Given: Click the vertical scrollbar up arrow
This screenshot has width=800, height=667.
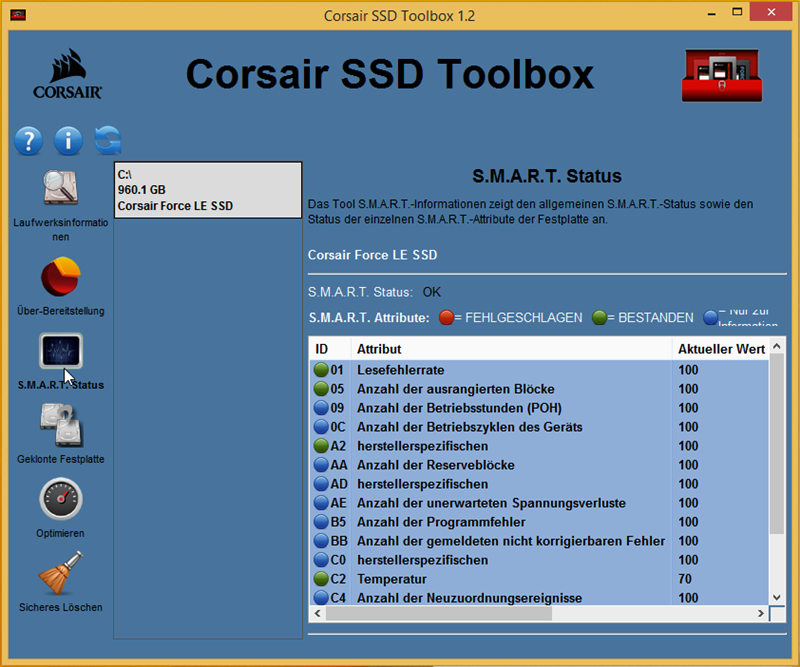Looking at the screenshot, I should [777, 346].
